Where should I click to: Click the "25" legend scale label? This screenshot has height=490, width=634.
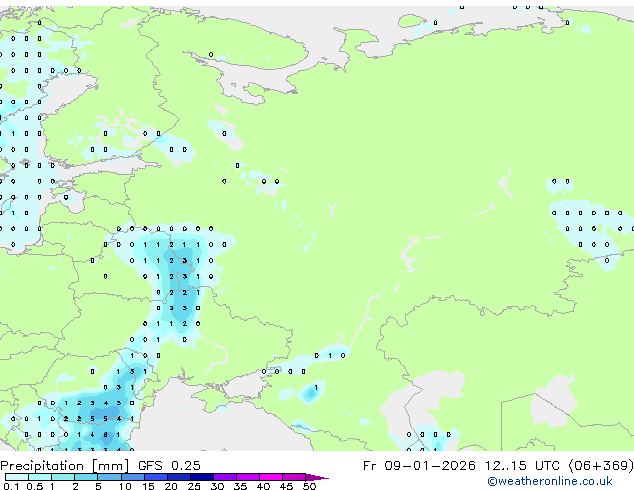[x=194, y=486]
